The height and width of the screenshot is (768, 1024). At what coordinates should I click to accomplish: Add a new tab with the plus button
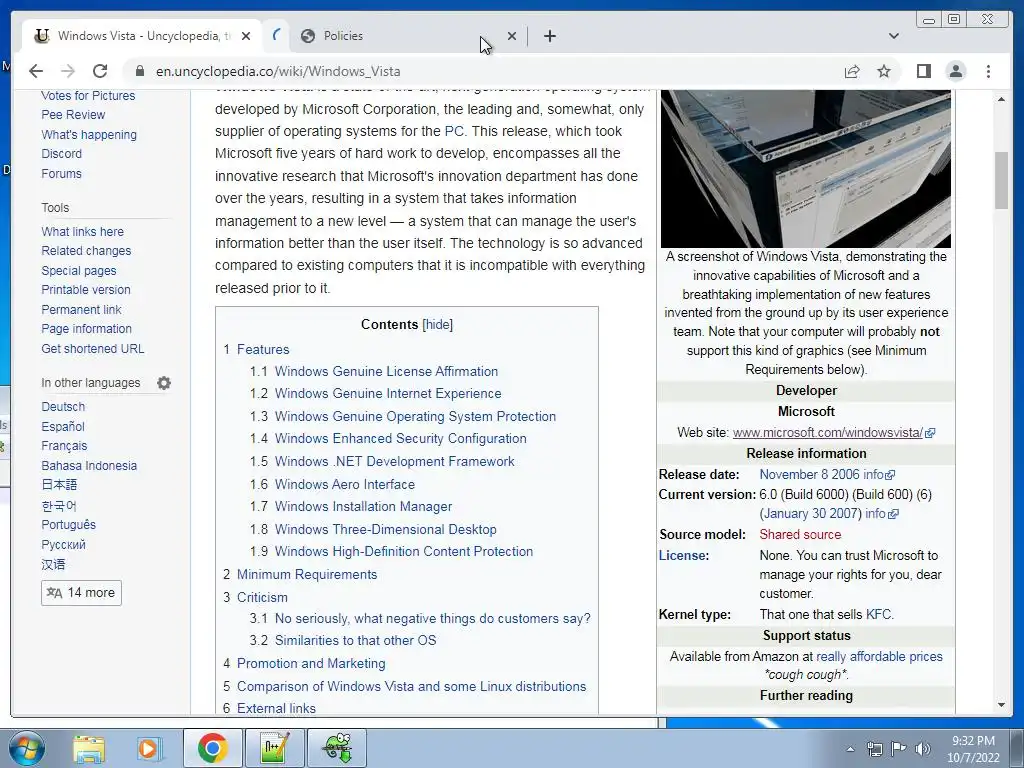point(550,36)
